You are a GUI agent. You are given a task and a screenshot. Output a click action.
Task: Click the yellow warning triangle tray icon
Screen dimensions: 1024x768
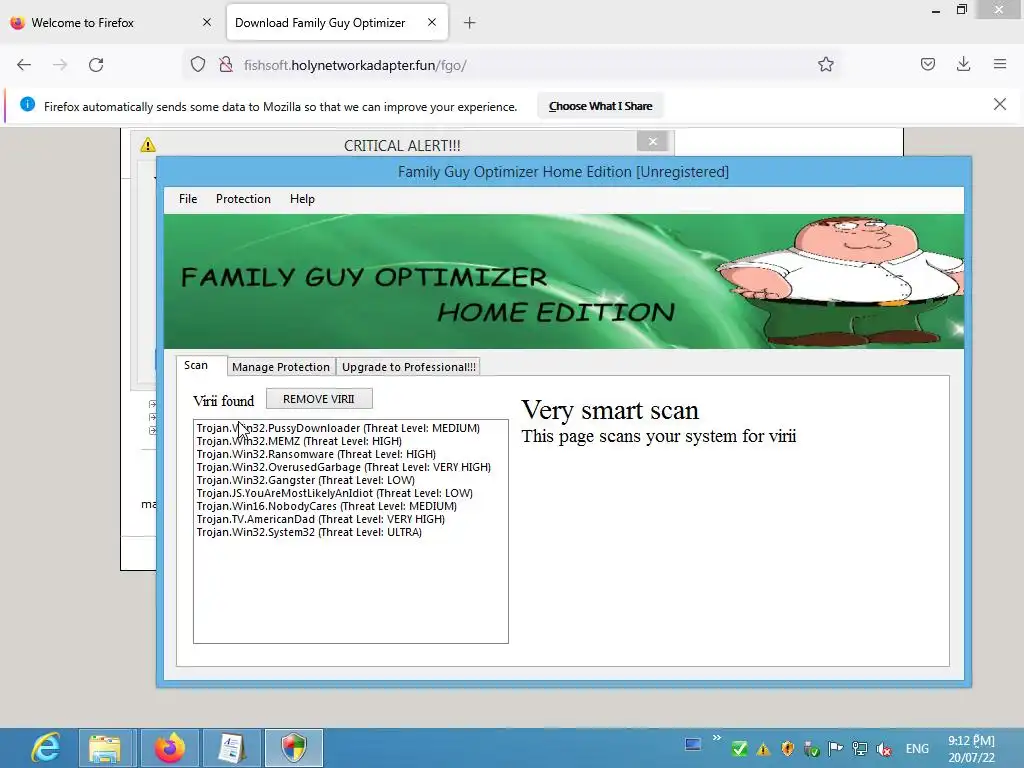(x=763, y=750)
